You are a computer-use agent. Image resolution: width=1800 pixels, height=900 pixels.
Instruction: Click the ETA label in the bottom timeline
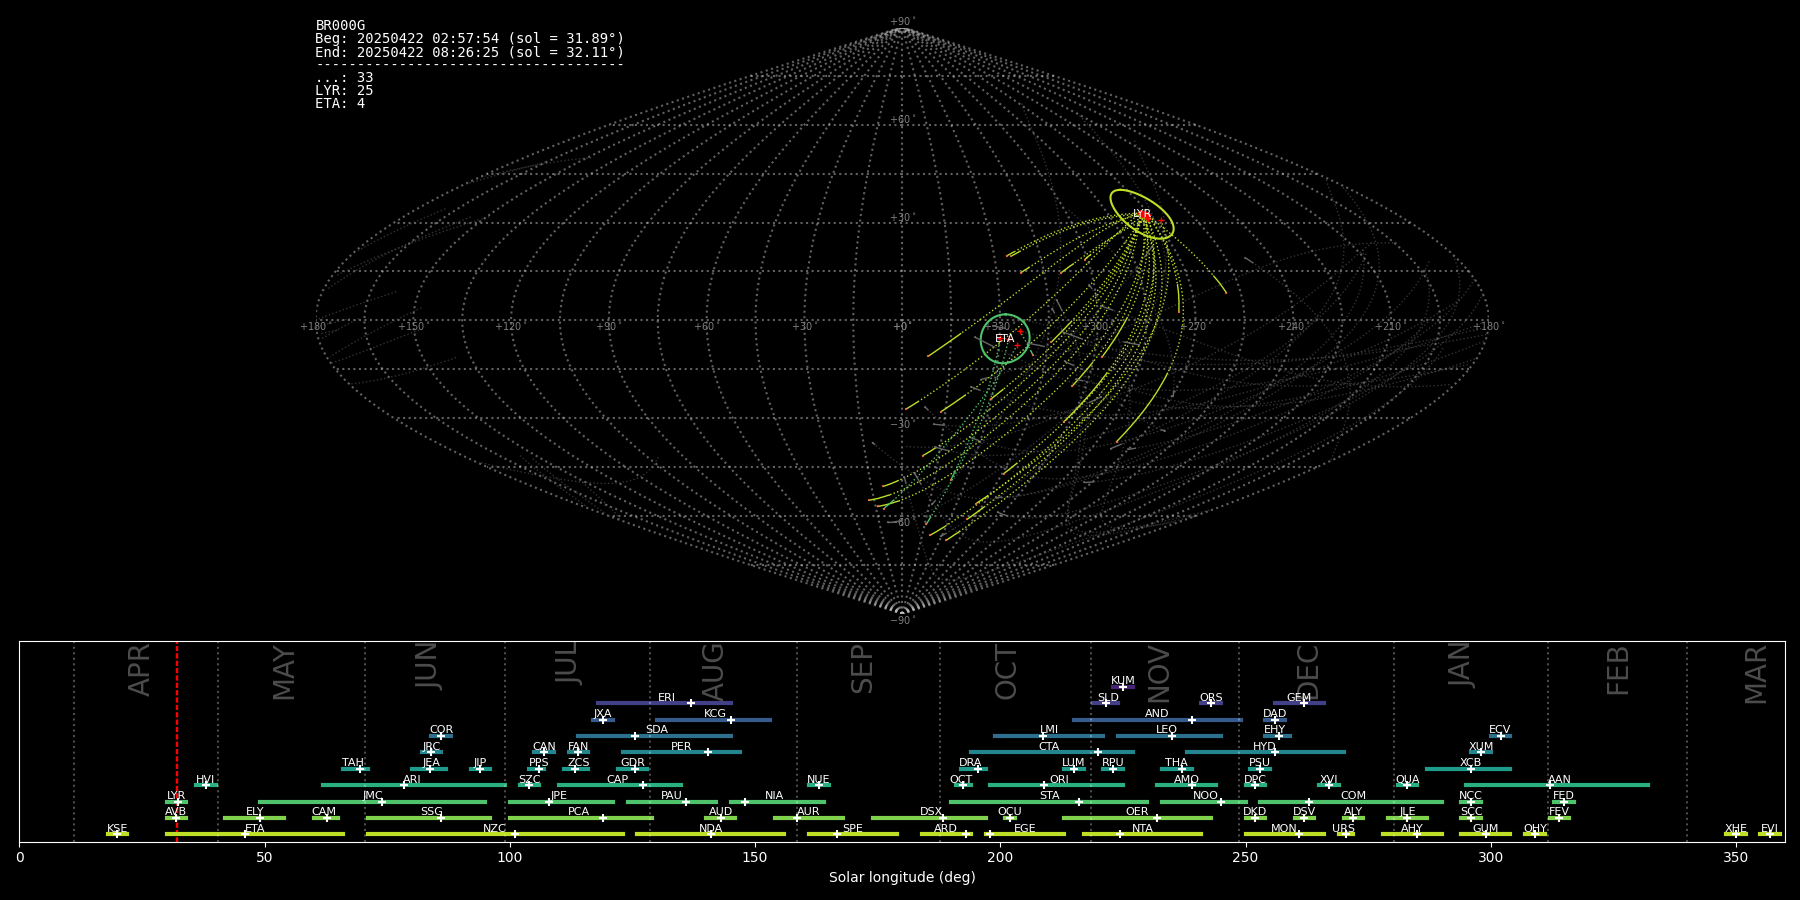coord(255,829)
